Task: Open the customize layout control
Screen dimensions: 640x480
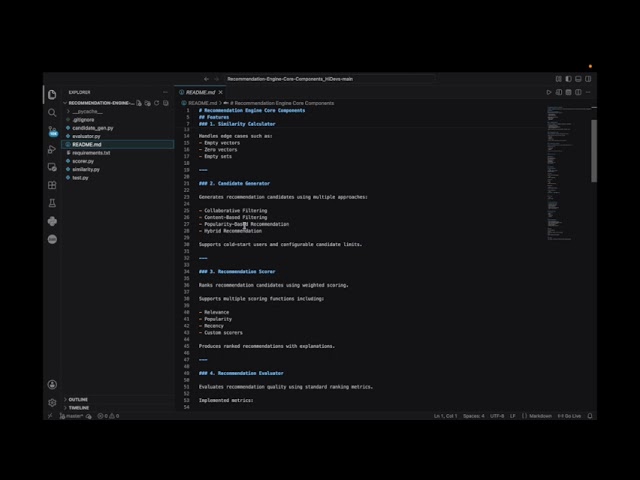Action: 558,79
